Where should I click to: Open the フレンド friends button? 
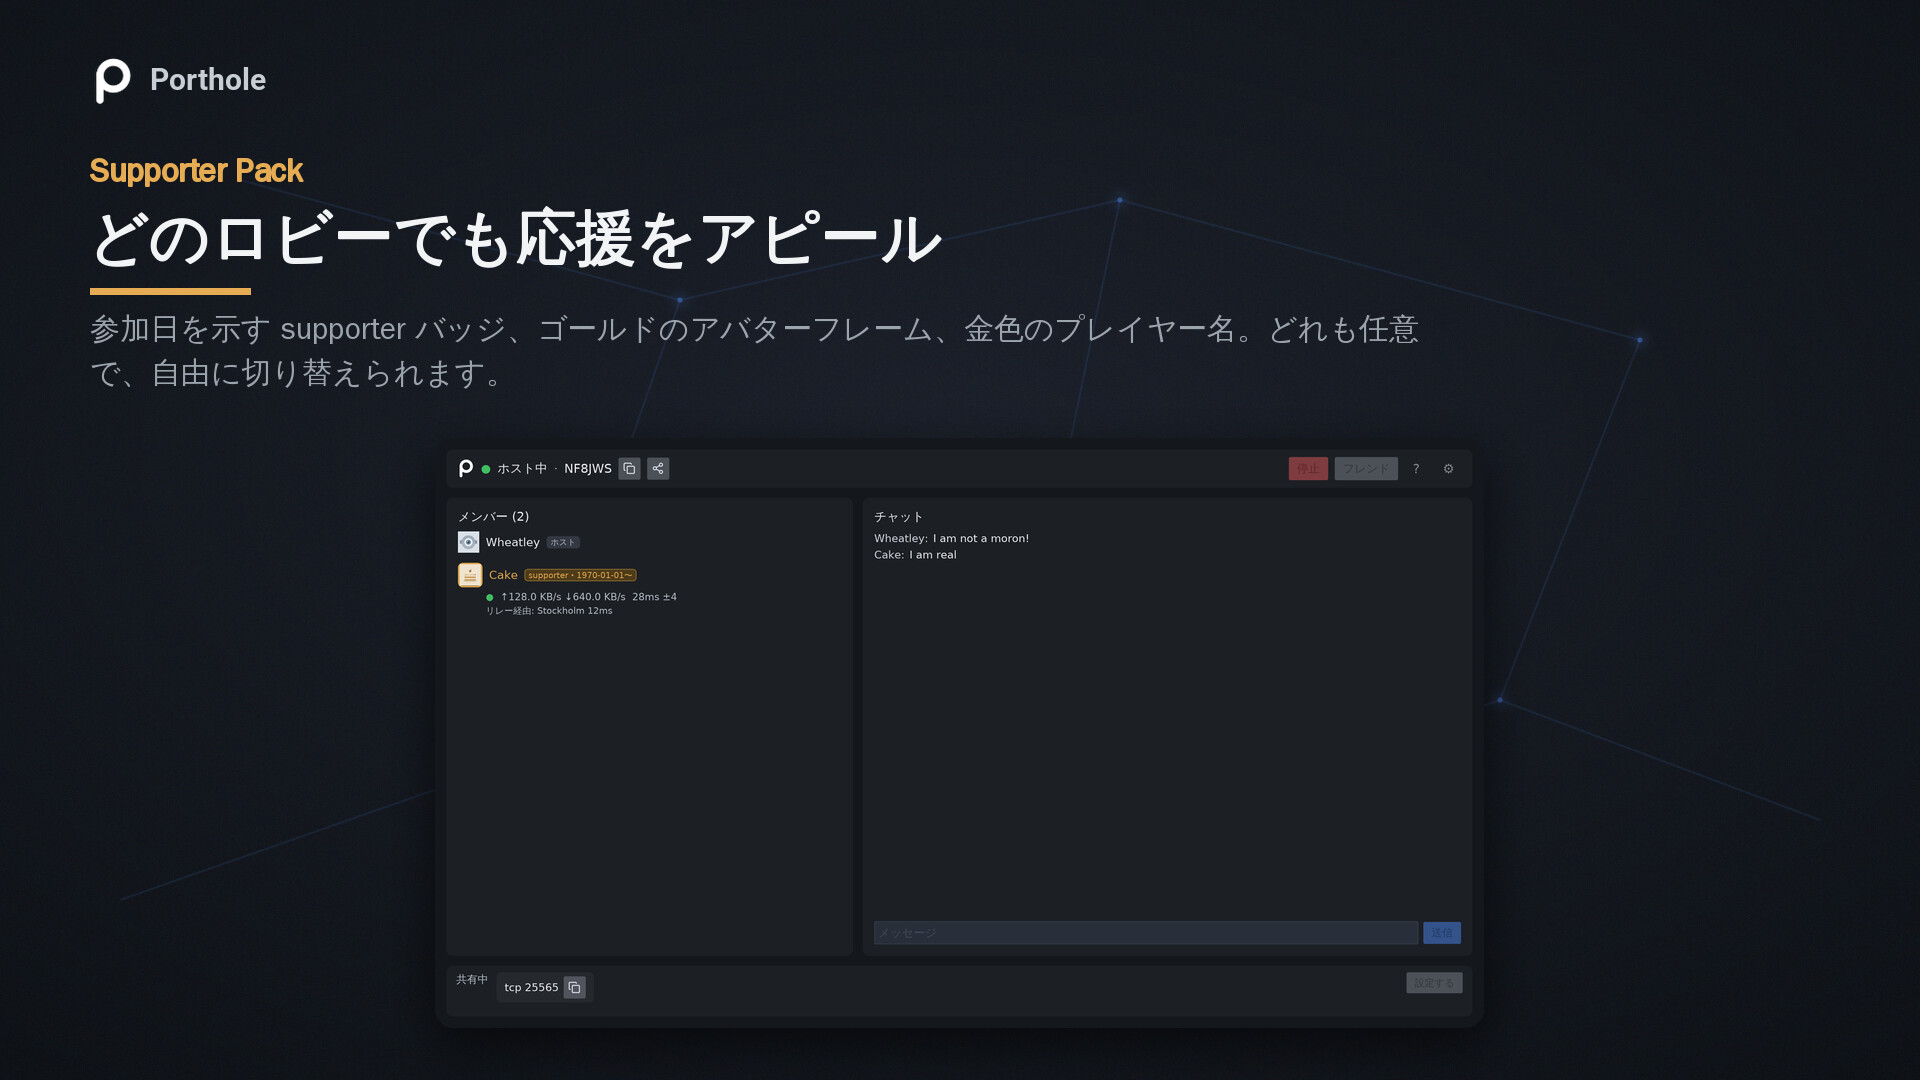click(x=1366, y=468)
